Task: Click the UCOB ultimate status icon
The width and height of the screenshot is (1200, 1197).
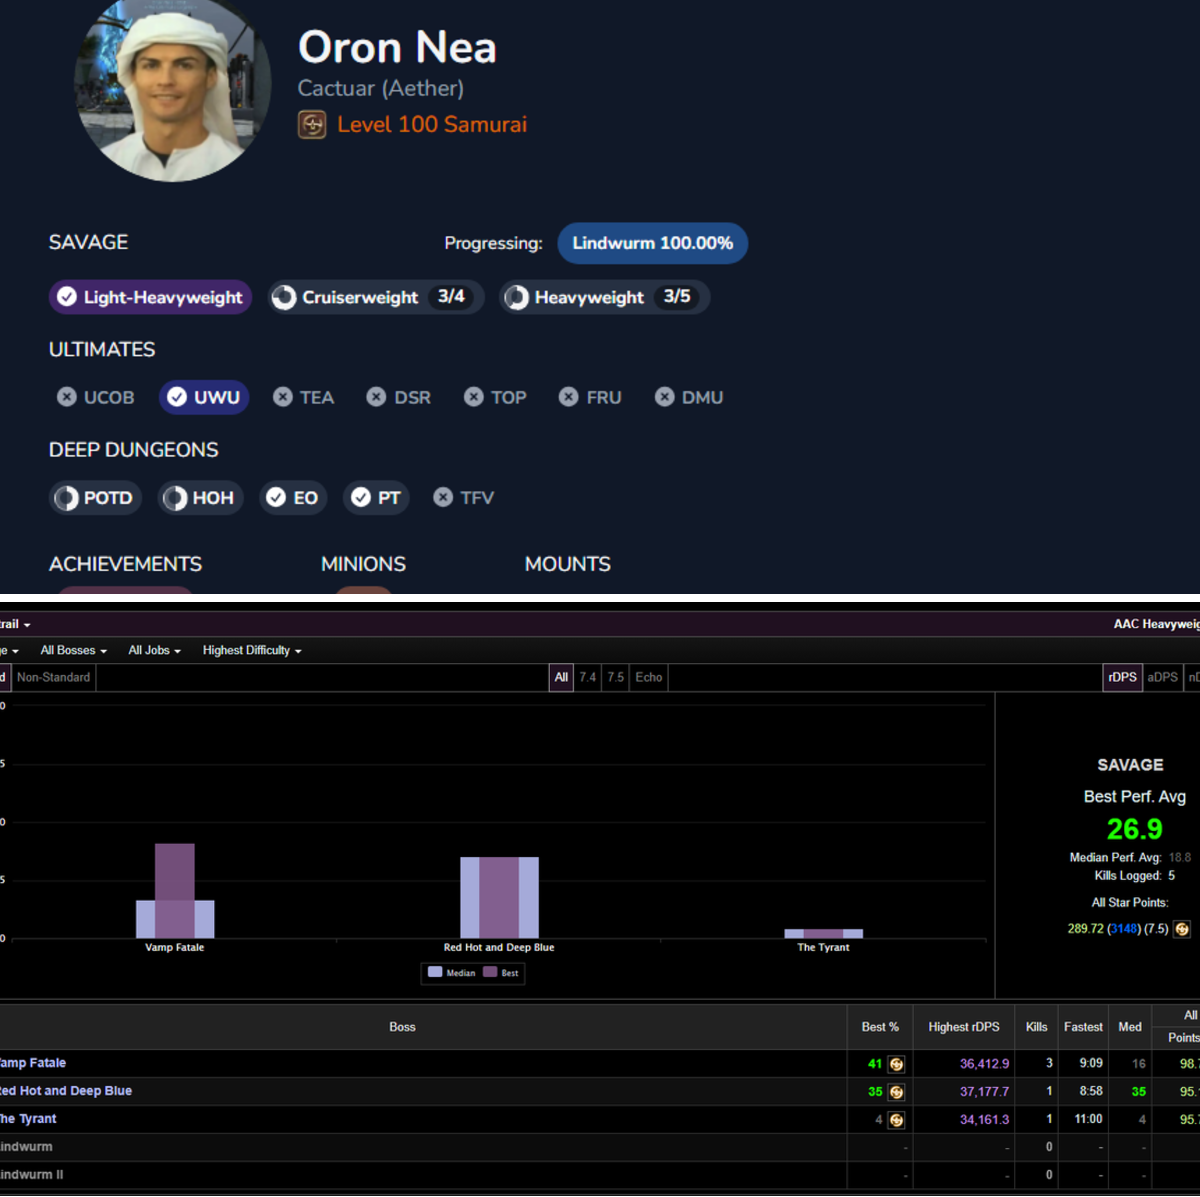Action: 67,397
